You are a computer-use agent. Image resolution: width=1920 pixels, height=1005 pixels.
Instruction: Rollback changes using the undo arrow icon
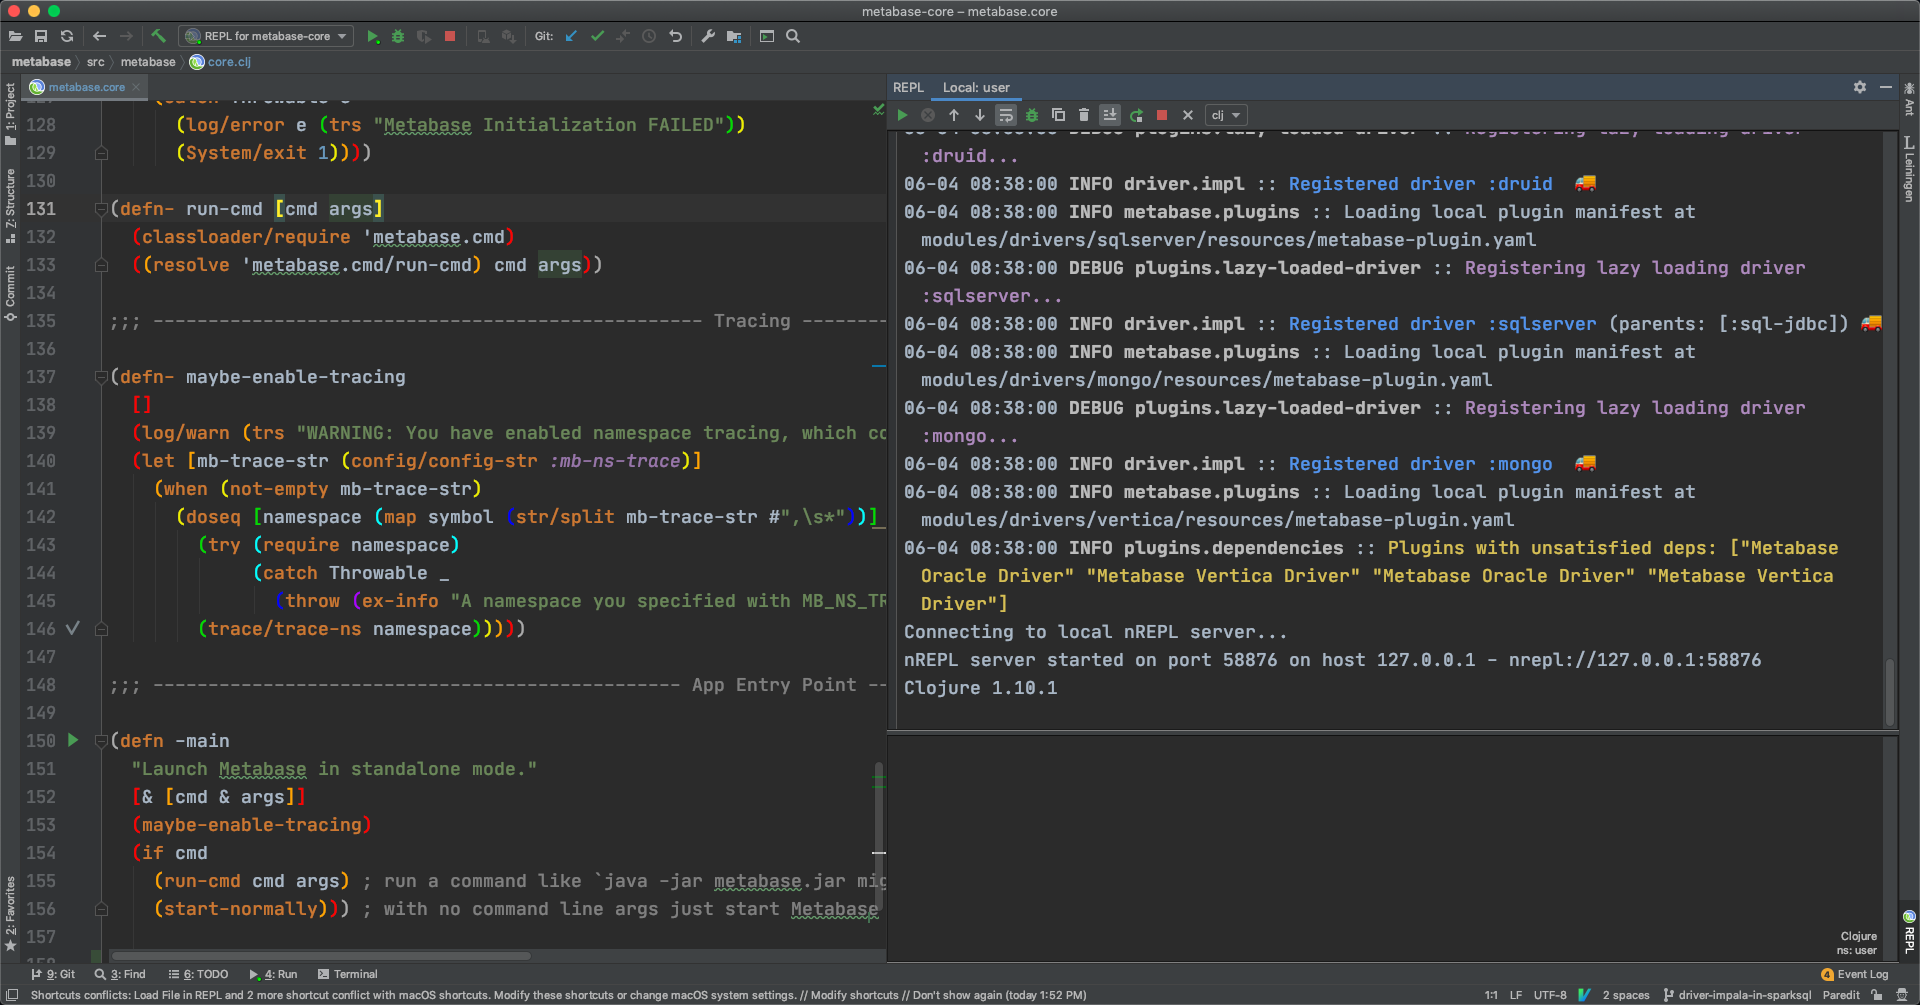(x=676, y=36)
